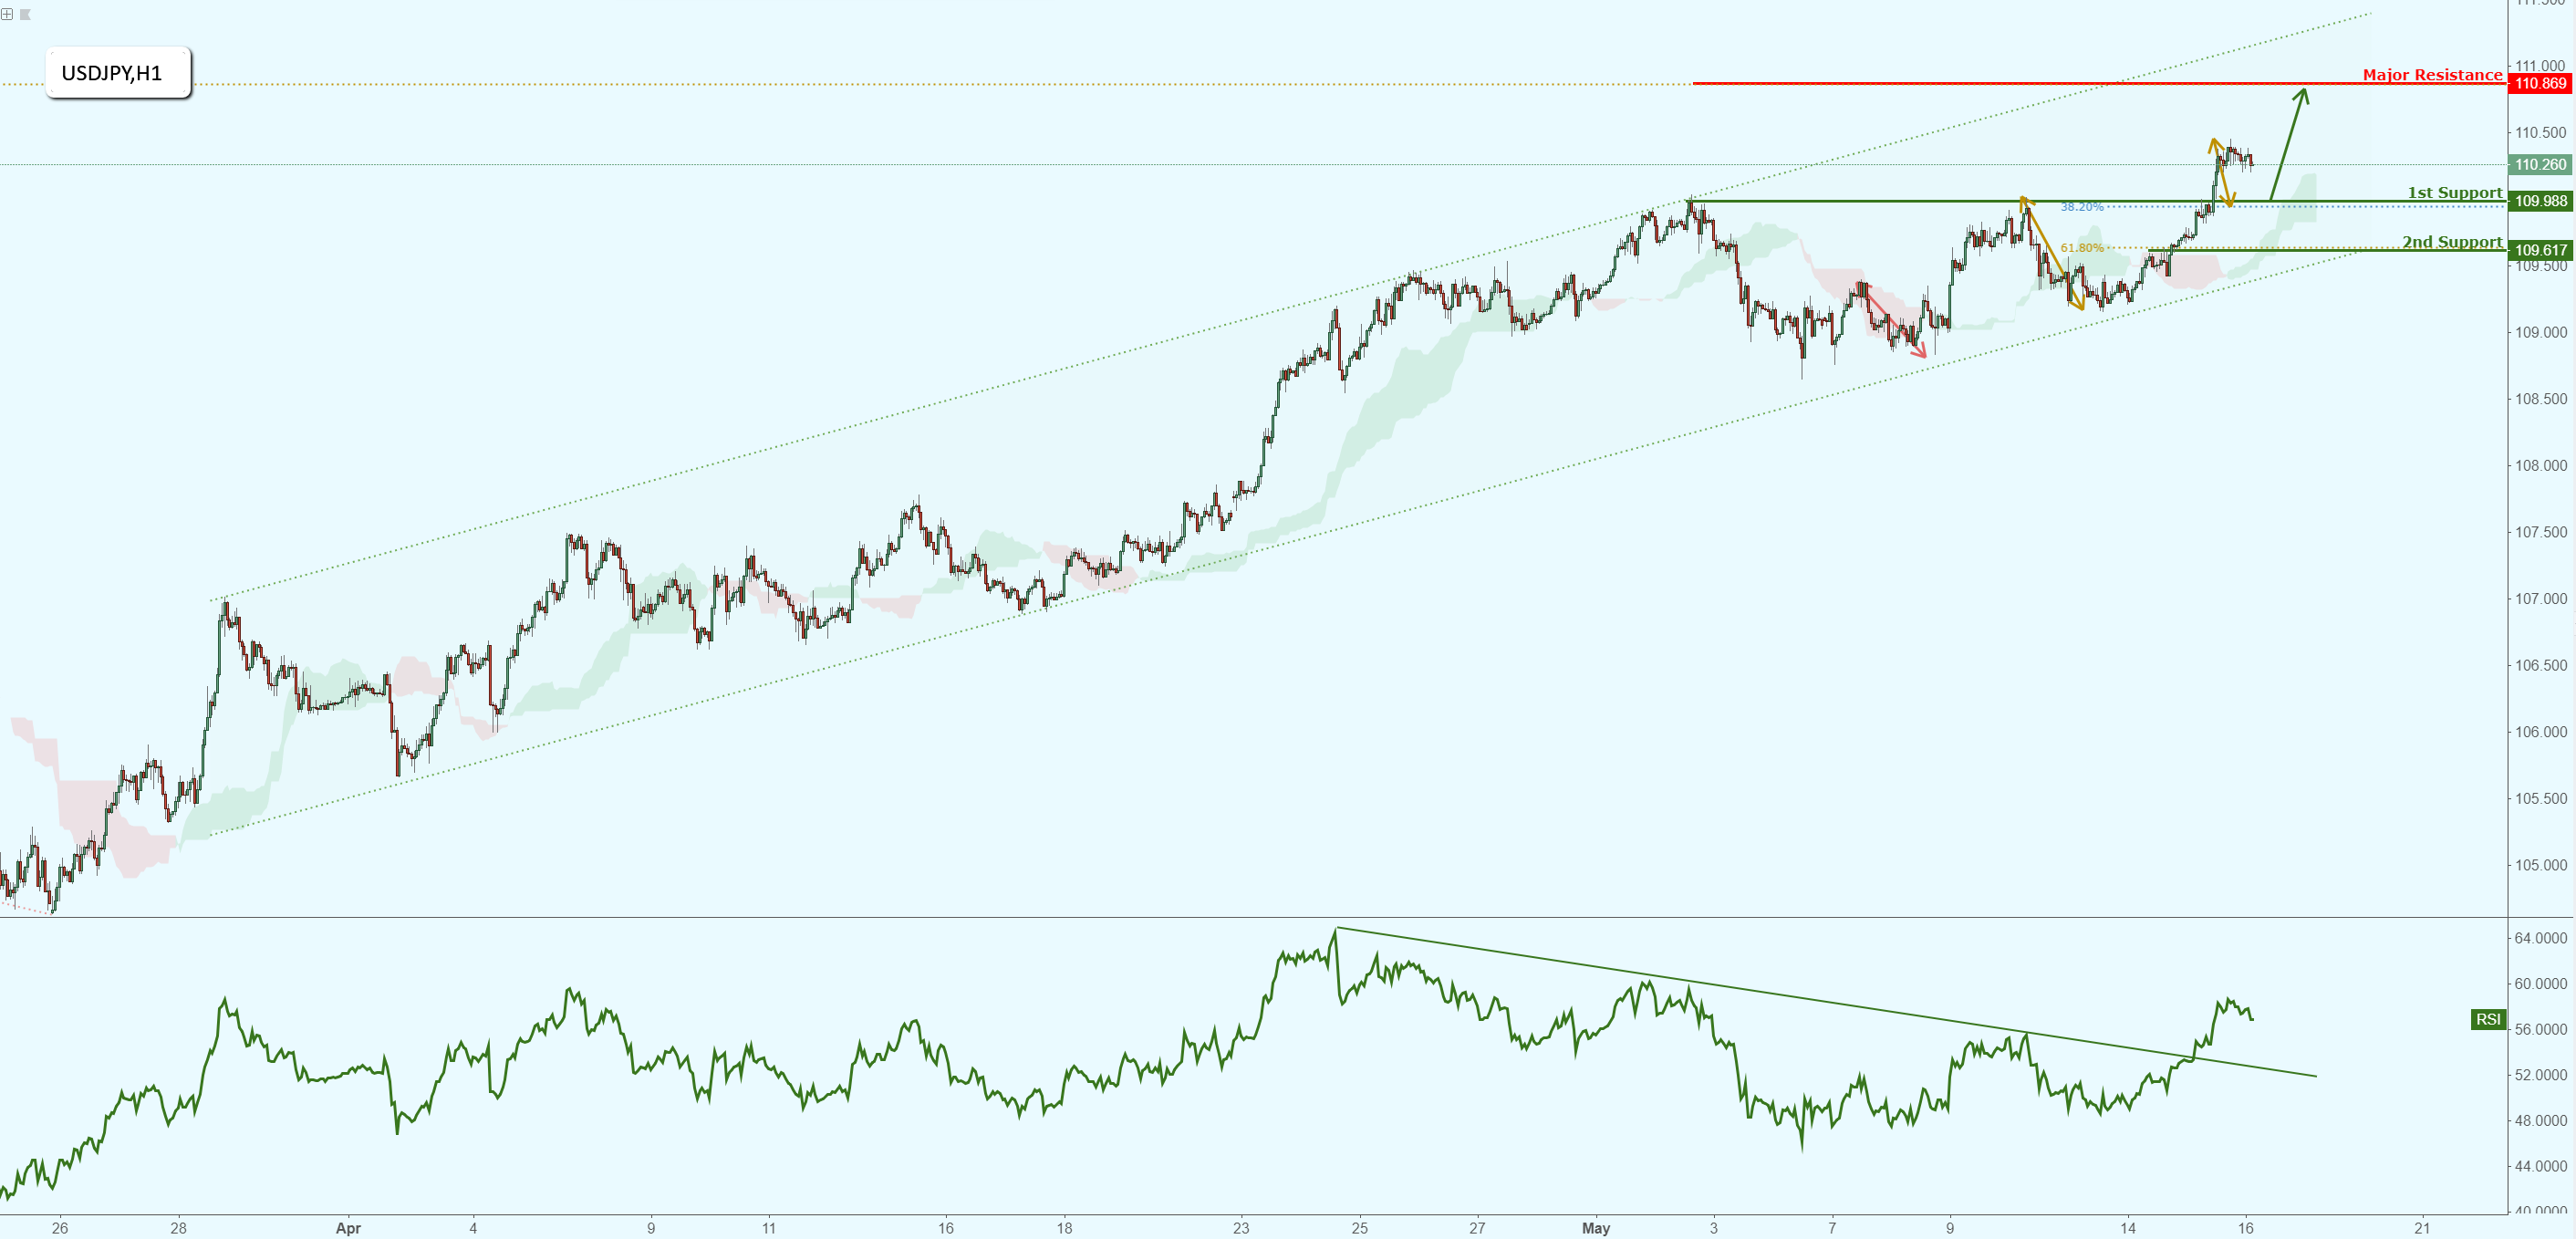2576x1239 pixels.
Task: Click the 7 date label on the time axis
Action: pyautogui.click(x=1832, y=1228)
